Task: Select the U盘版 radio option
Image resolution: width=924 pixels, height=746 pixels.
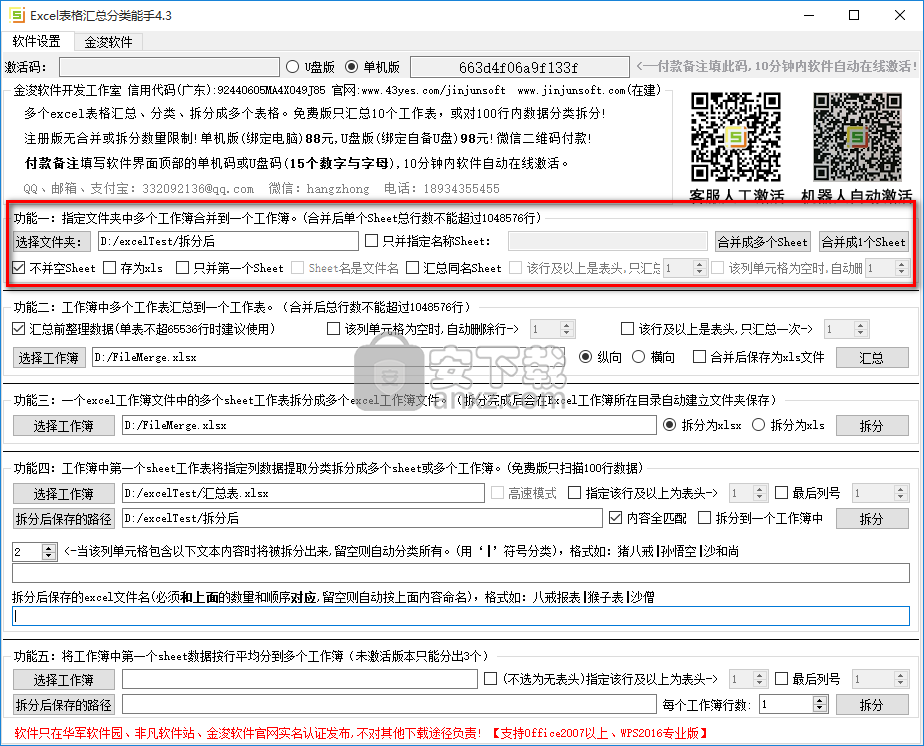Action: click(x=311, y=67)
